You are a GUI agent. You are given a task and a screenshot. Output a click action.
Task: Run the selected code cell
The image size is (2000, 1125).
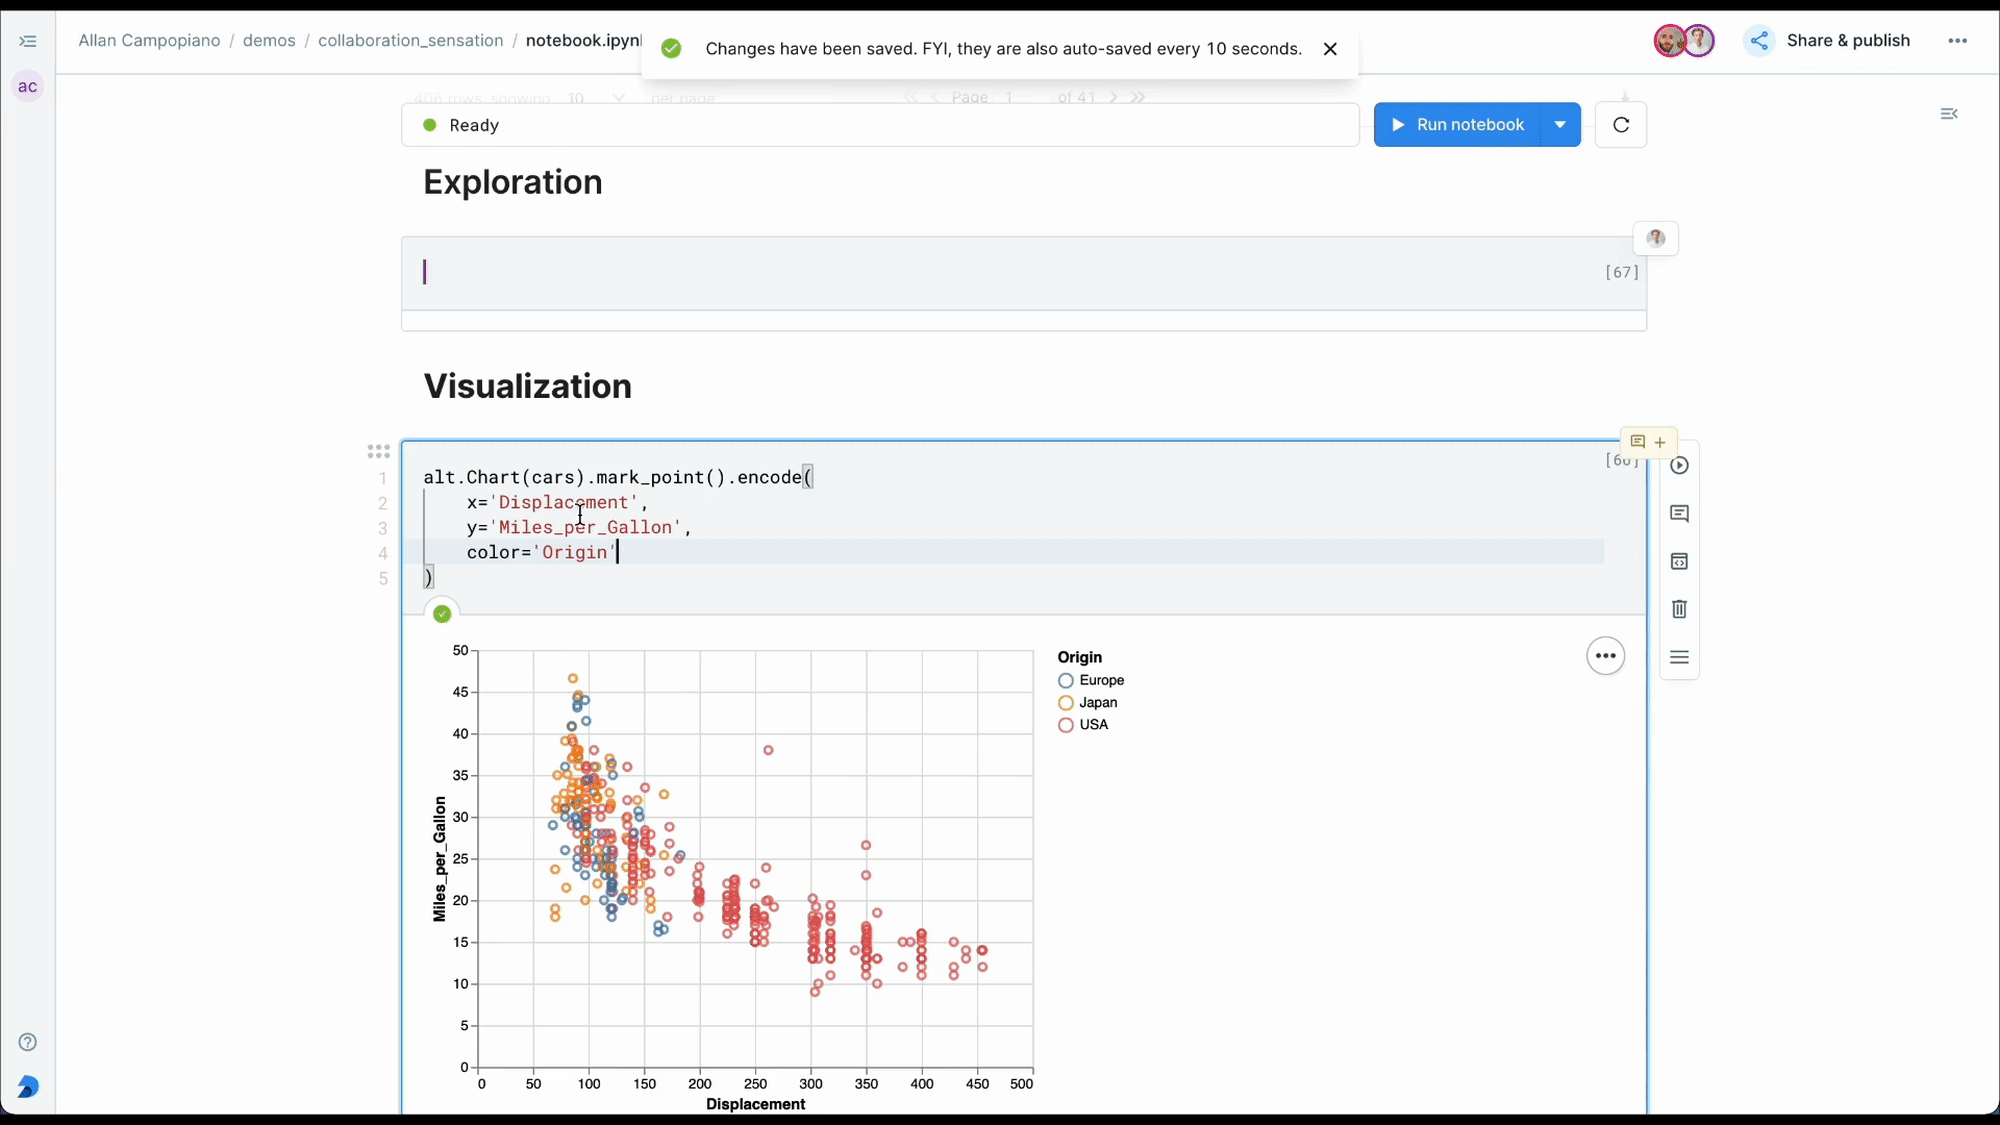[1679, 465]
